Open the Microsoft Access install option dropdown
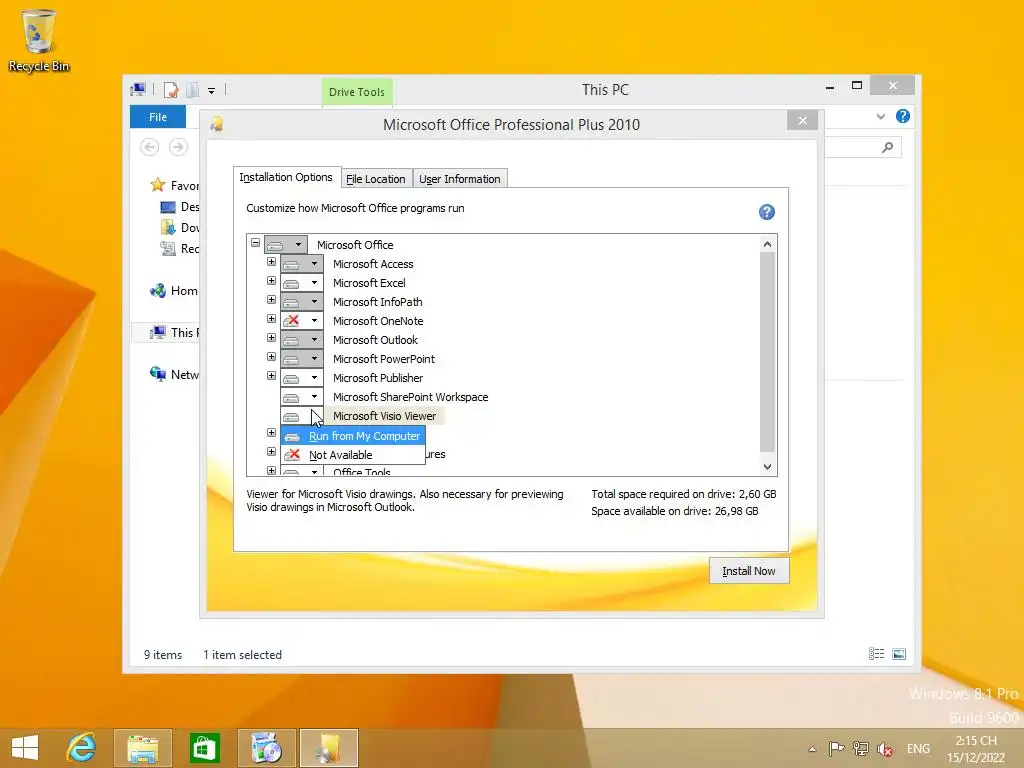 (302, 264)
